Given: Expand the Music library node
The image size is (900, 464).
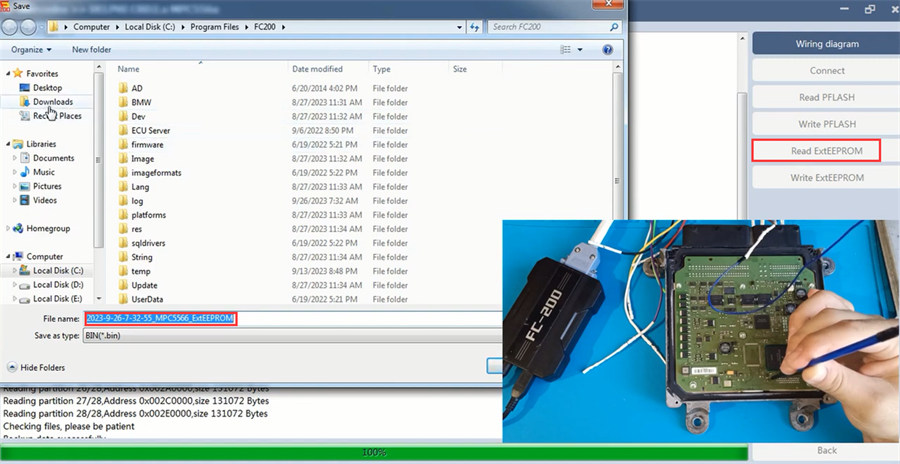Looking at the screenshot, I should 15,172.
